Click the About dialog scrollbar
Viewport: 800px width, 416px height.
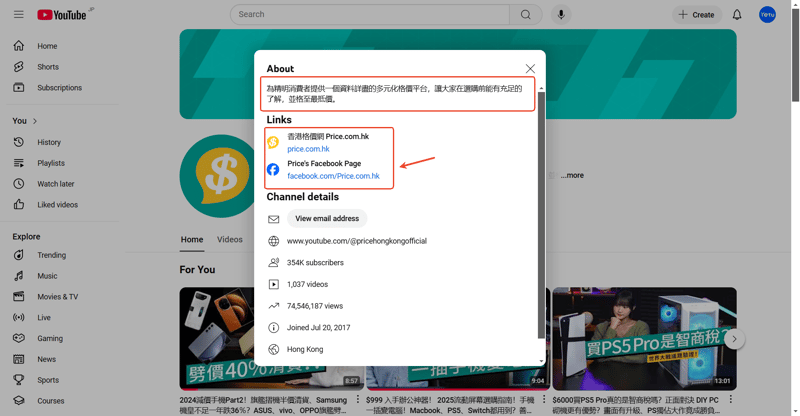tap(541, 214)
